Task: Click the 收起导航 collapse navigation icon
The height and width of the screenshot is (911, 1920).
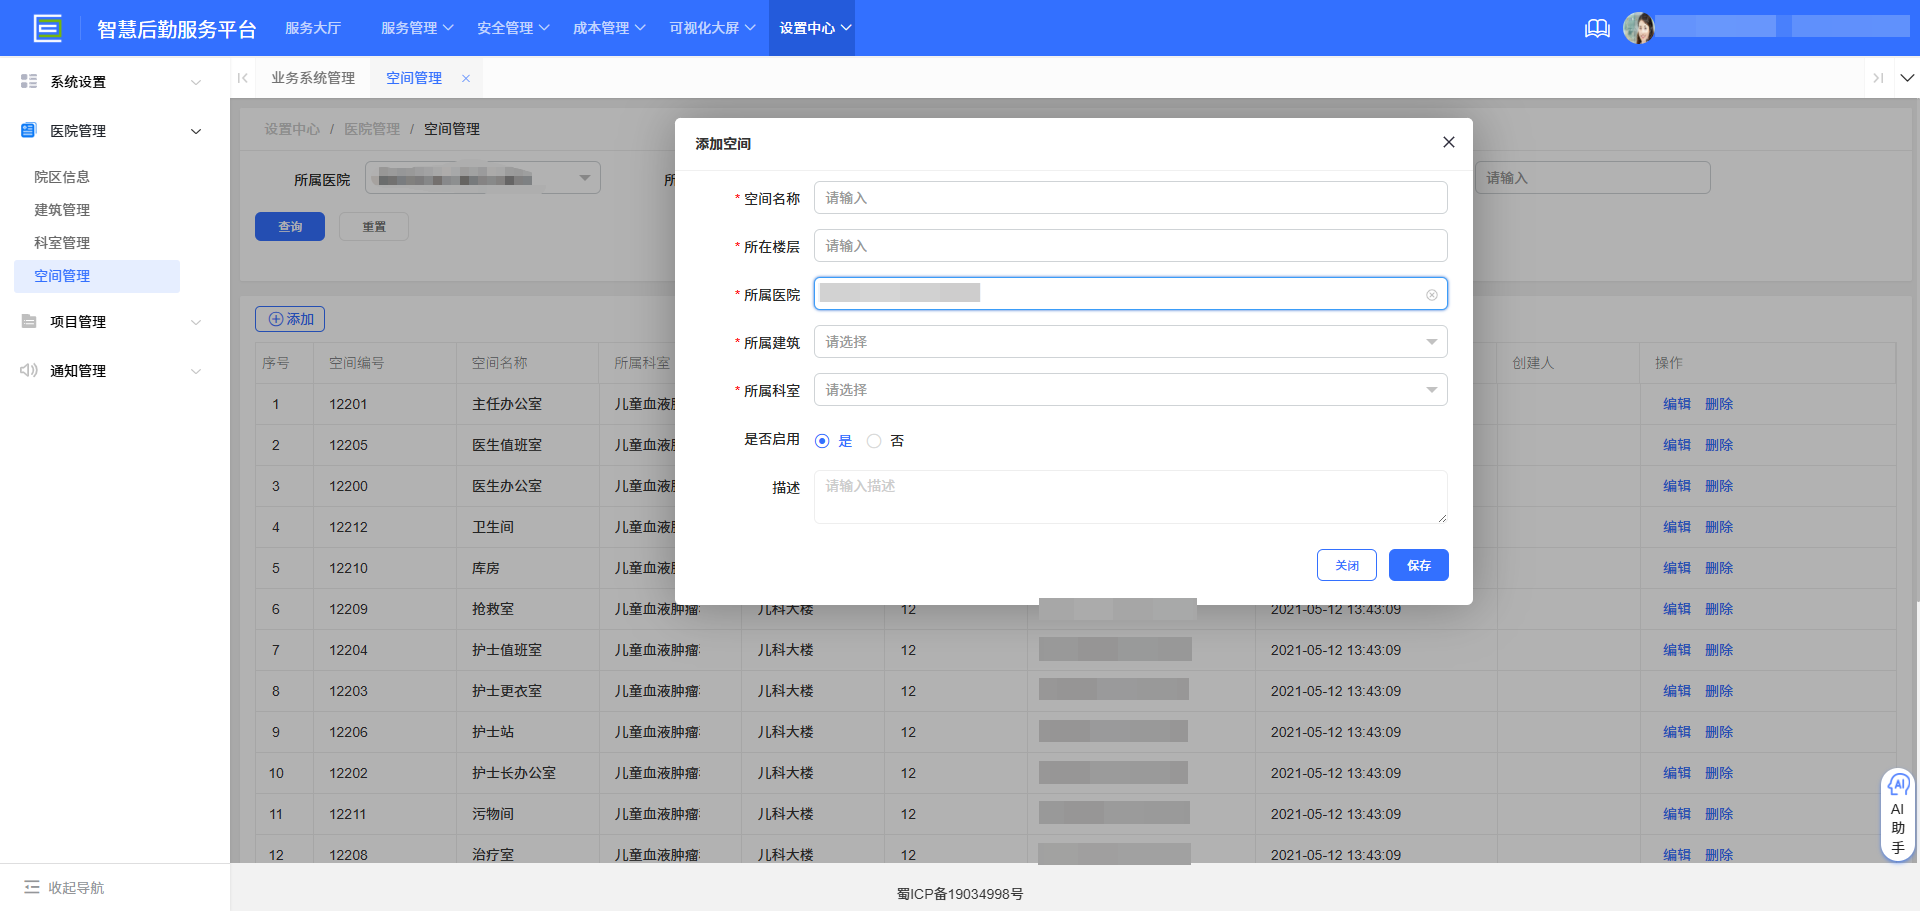Action: (x=32, y=887)
